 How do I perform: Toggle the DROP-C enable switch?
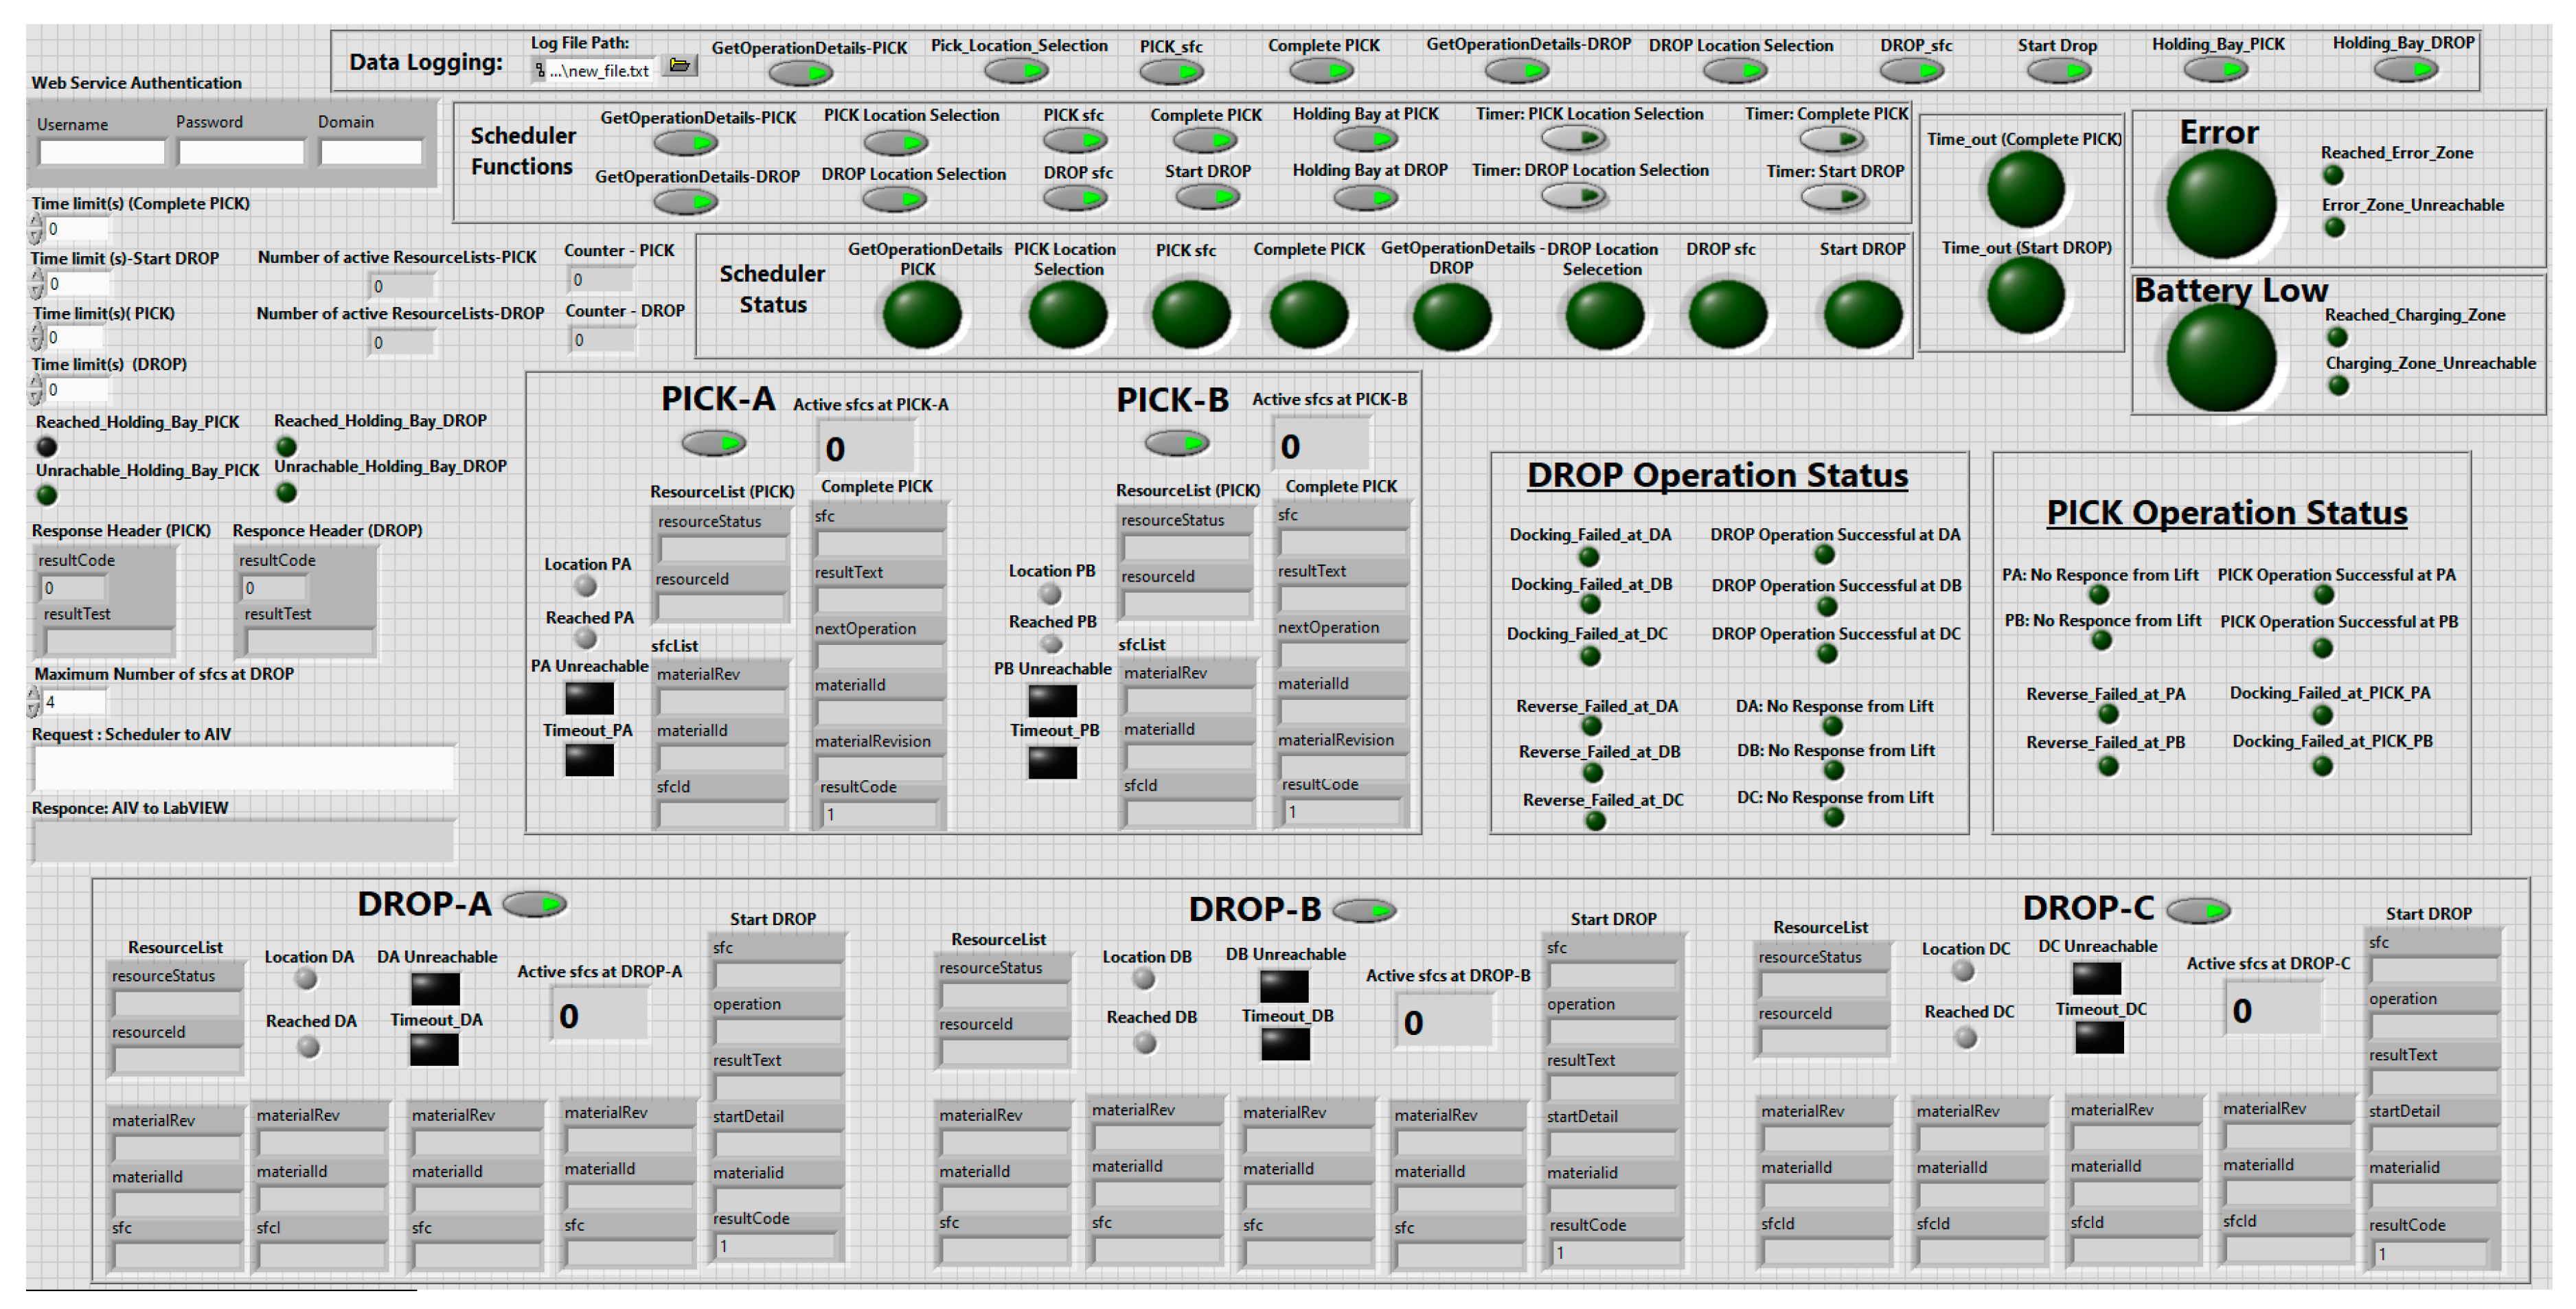2198,910
